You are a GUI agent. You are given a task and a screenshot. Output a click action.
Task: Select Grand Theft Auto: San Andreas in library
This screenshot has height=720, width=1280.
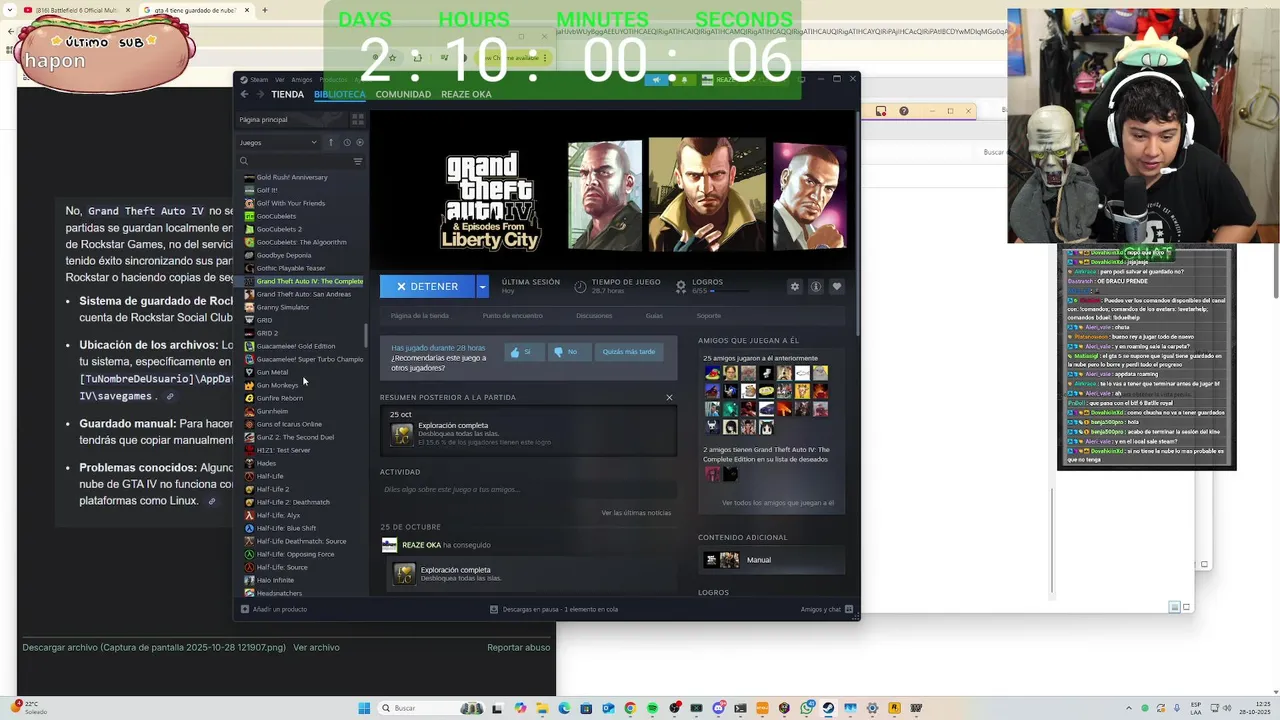pos(304,294)
